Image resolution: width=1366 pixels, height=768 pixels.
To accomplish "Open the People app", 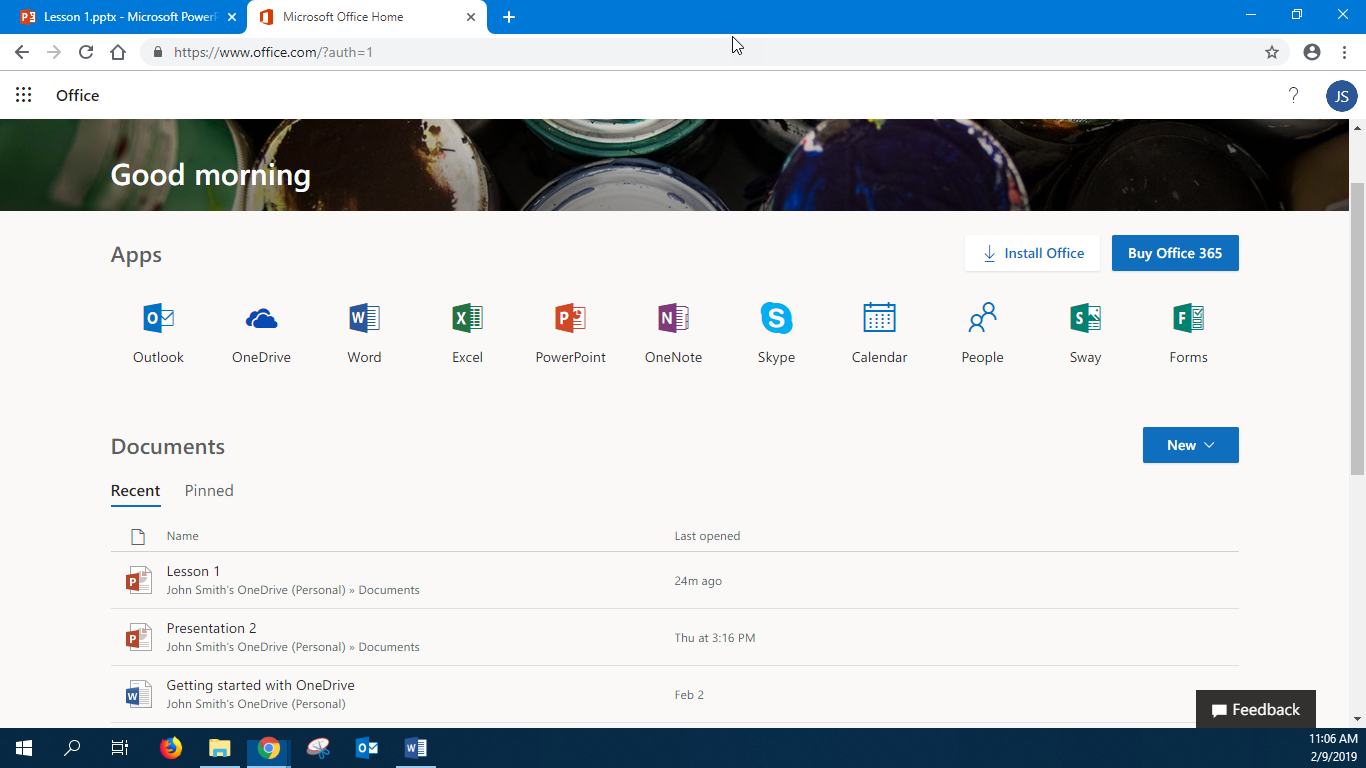I will click(x=982, y=334).
